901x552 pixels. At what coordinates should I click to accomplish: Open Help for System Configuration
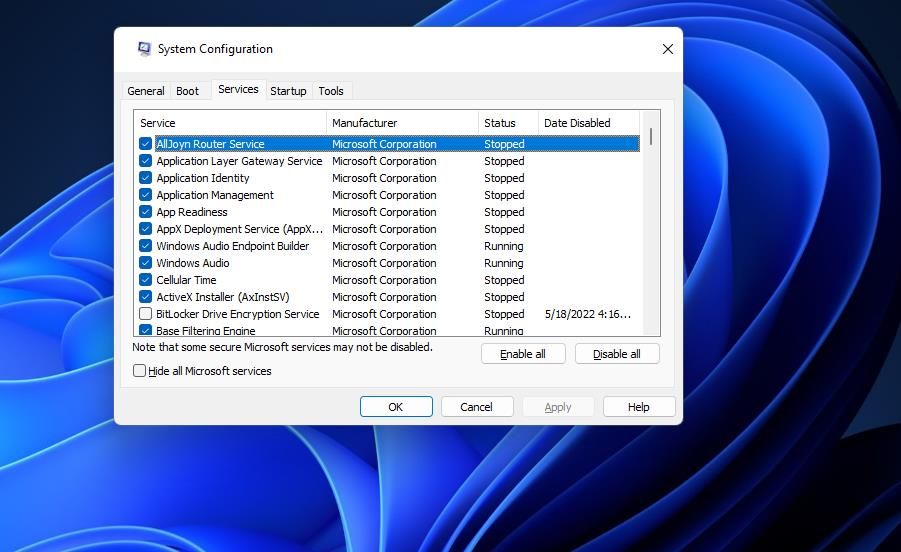coord(638,407)
